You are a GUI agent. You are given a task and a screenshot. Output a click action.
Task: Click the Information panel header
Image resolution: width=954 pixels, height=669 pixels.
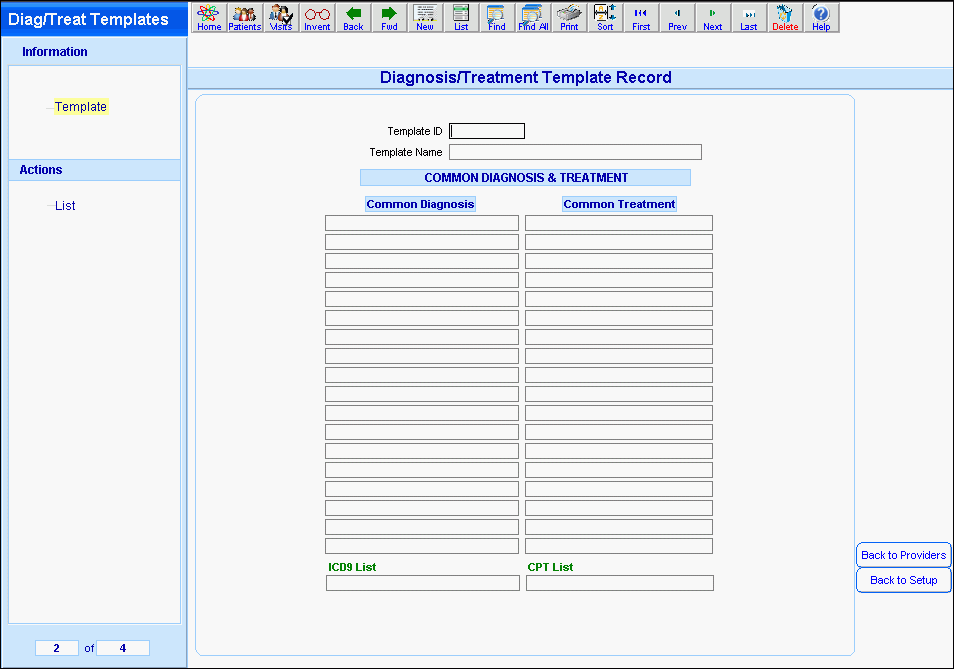coord(55,52)
